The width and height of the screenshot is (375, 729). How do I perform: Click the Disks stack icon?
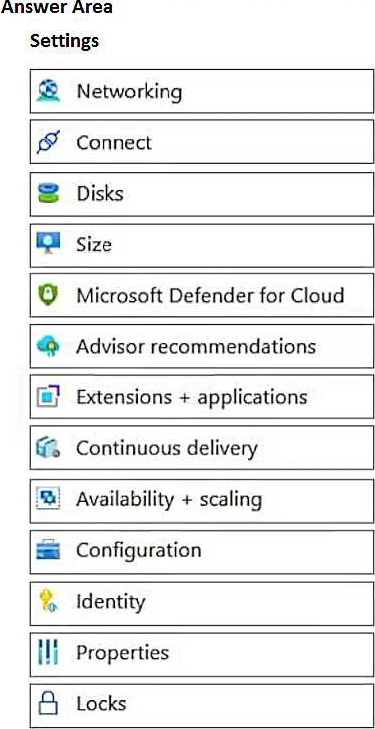[49, 193]
